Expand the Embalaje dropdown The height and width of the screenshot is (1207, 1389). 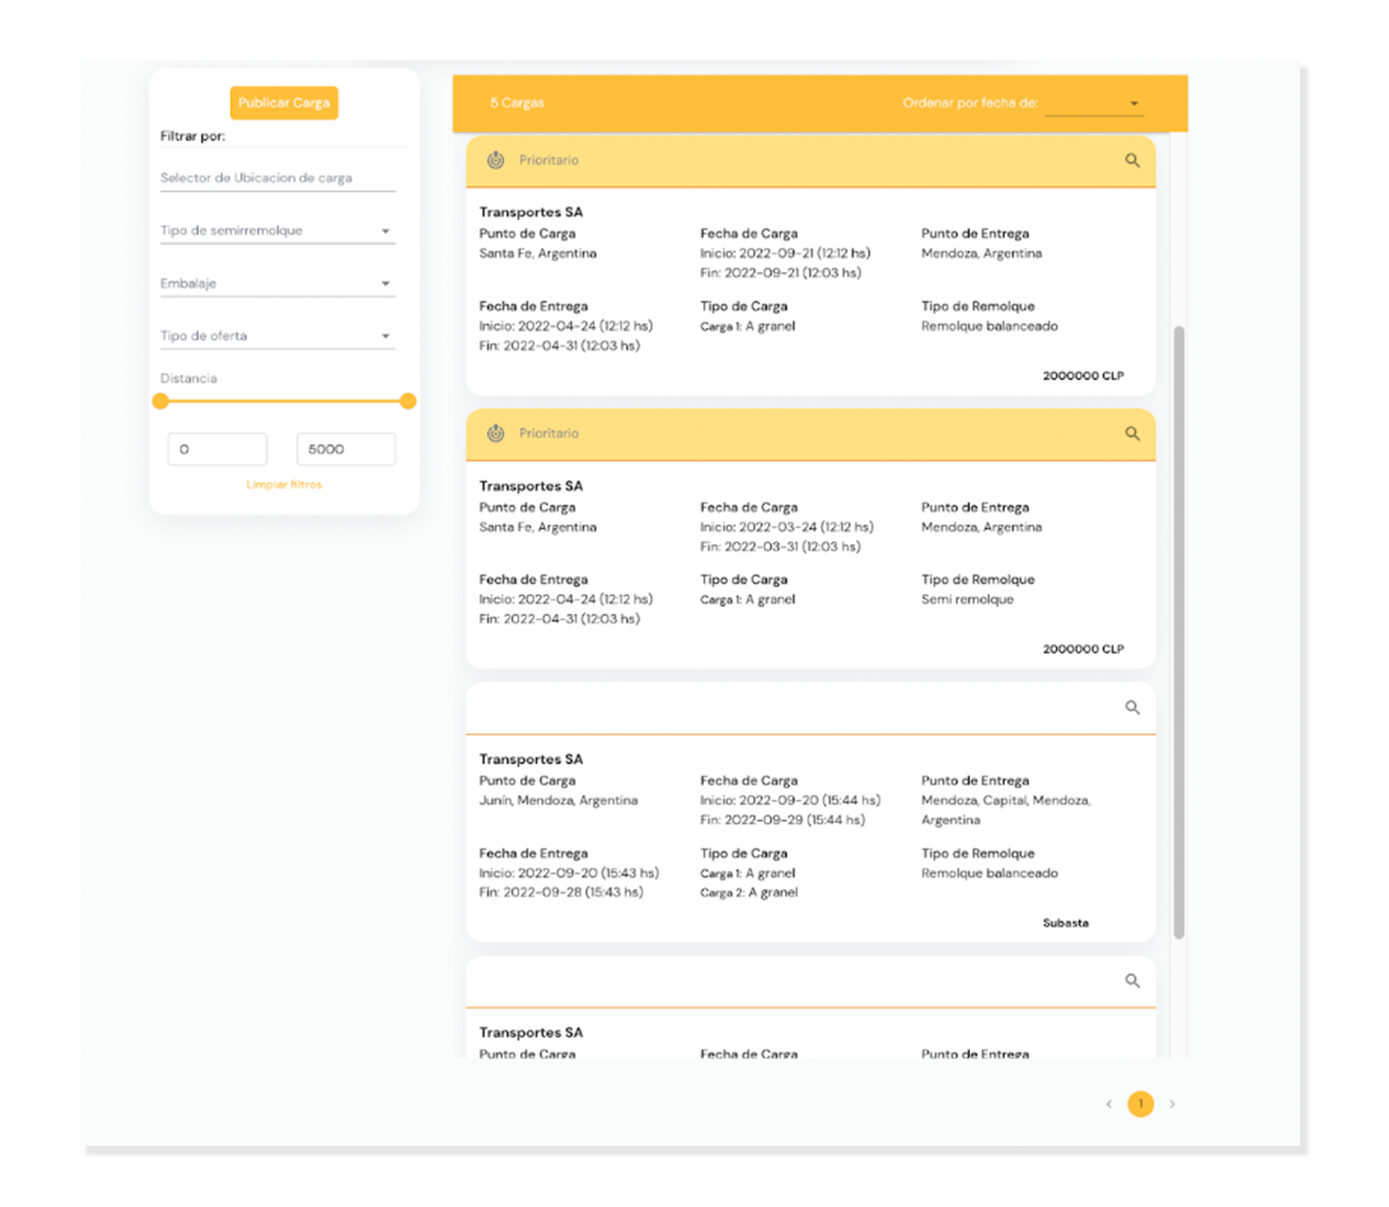277,284
